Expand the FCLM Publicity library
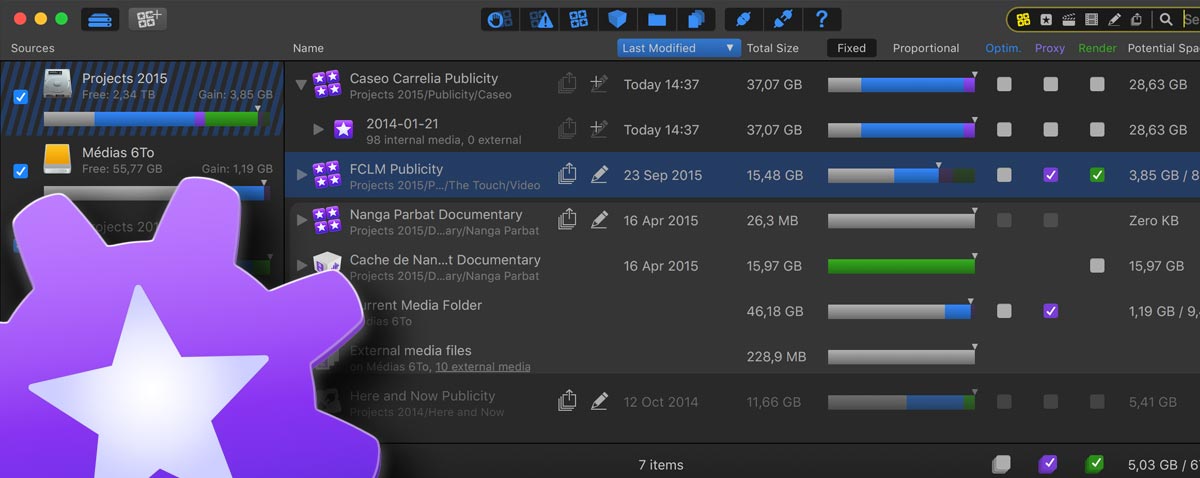This screenshot has height=478, width=1200. 302,174
